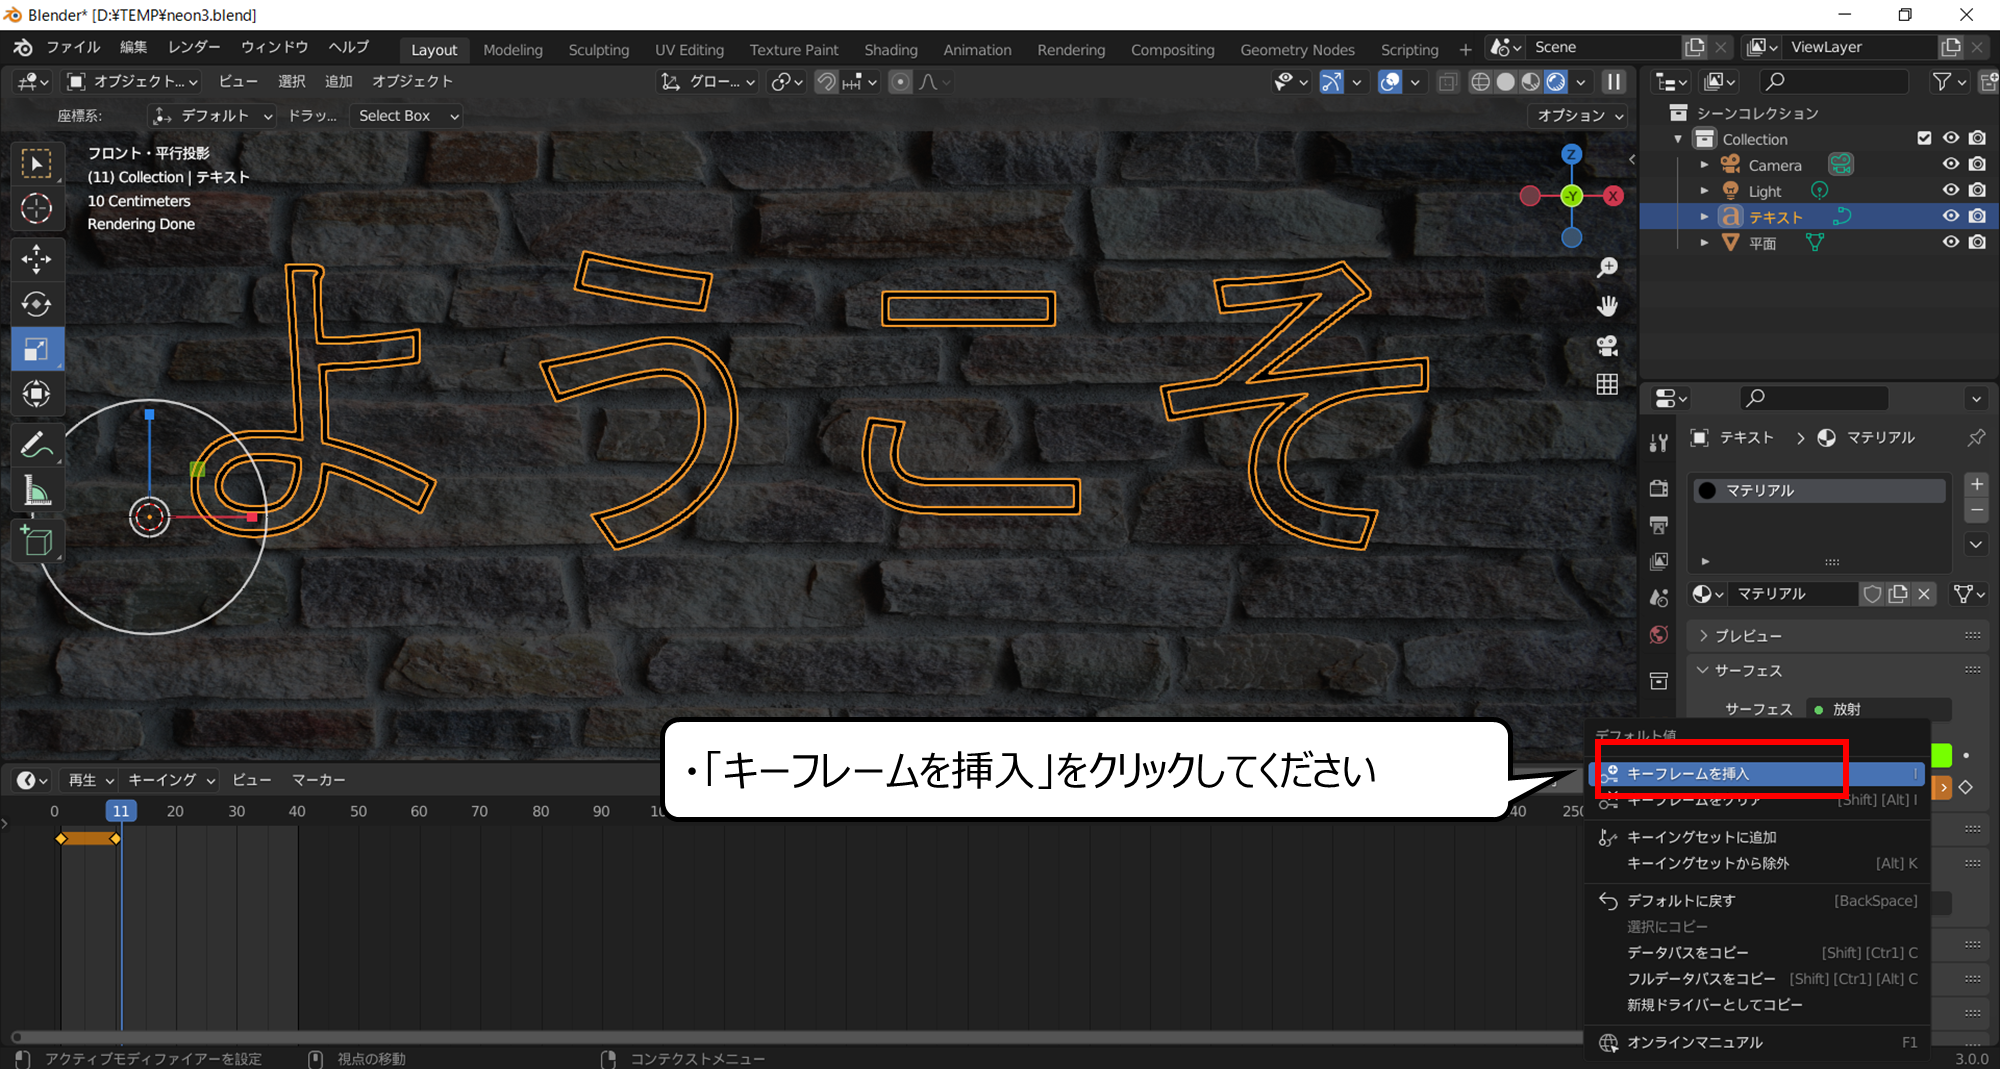
Task: Click the pan hand viewport icon
Action: 1607,306
